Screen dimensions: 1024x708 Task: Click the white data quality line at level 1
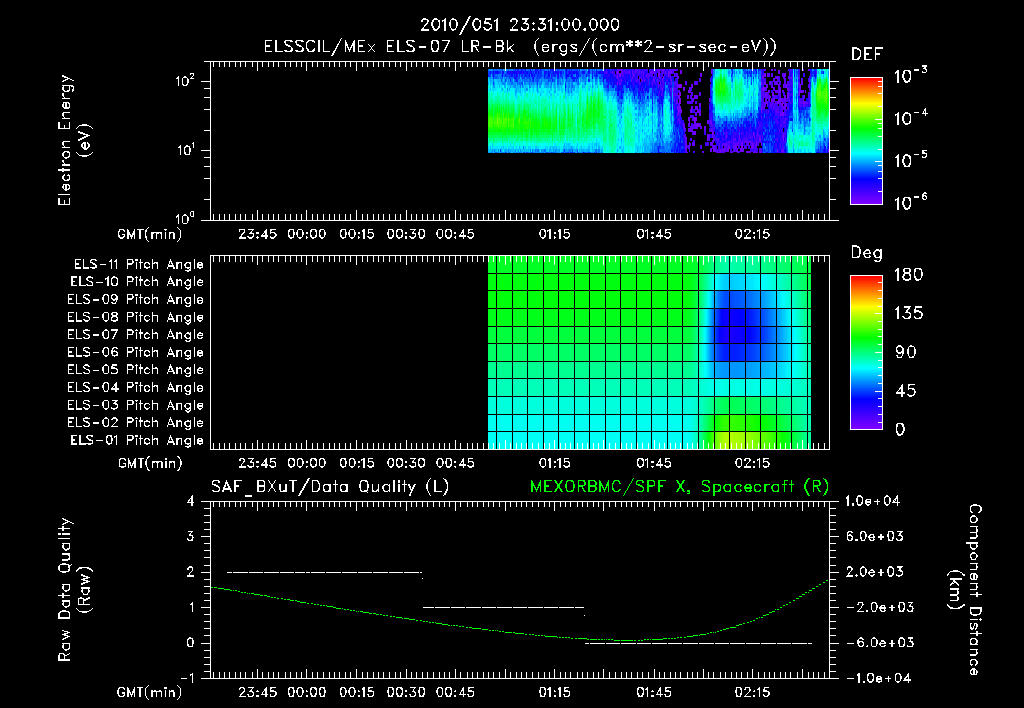pyautogui.click(x=504, y=607)
